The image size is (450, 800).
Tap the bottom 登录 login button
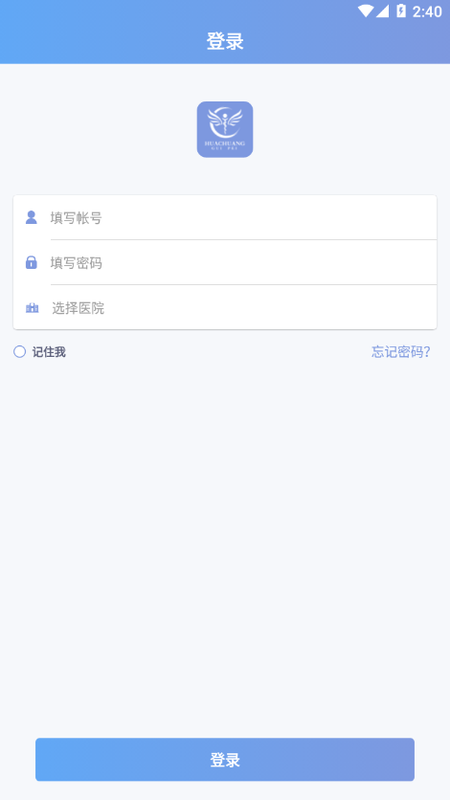[x=225, y=760]
